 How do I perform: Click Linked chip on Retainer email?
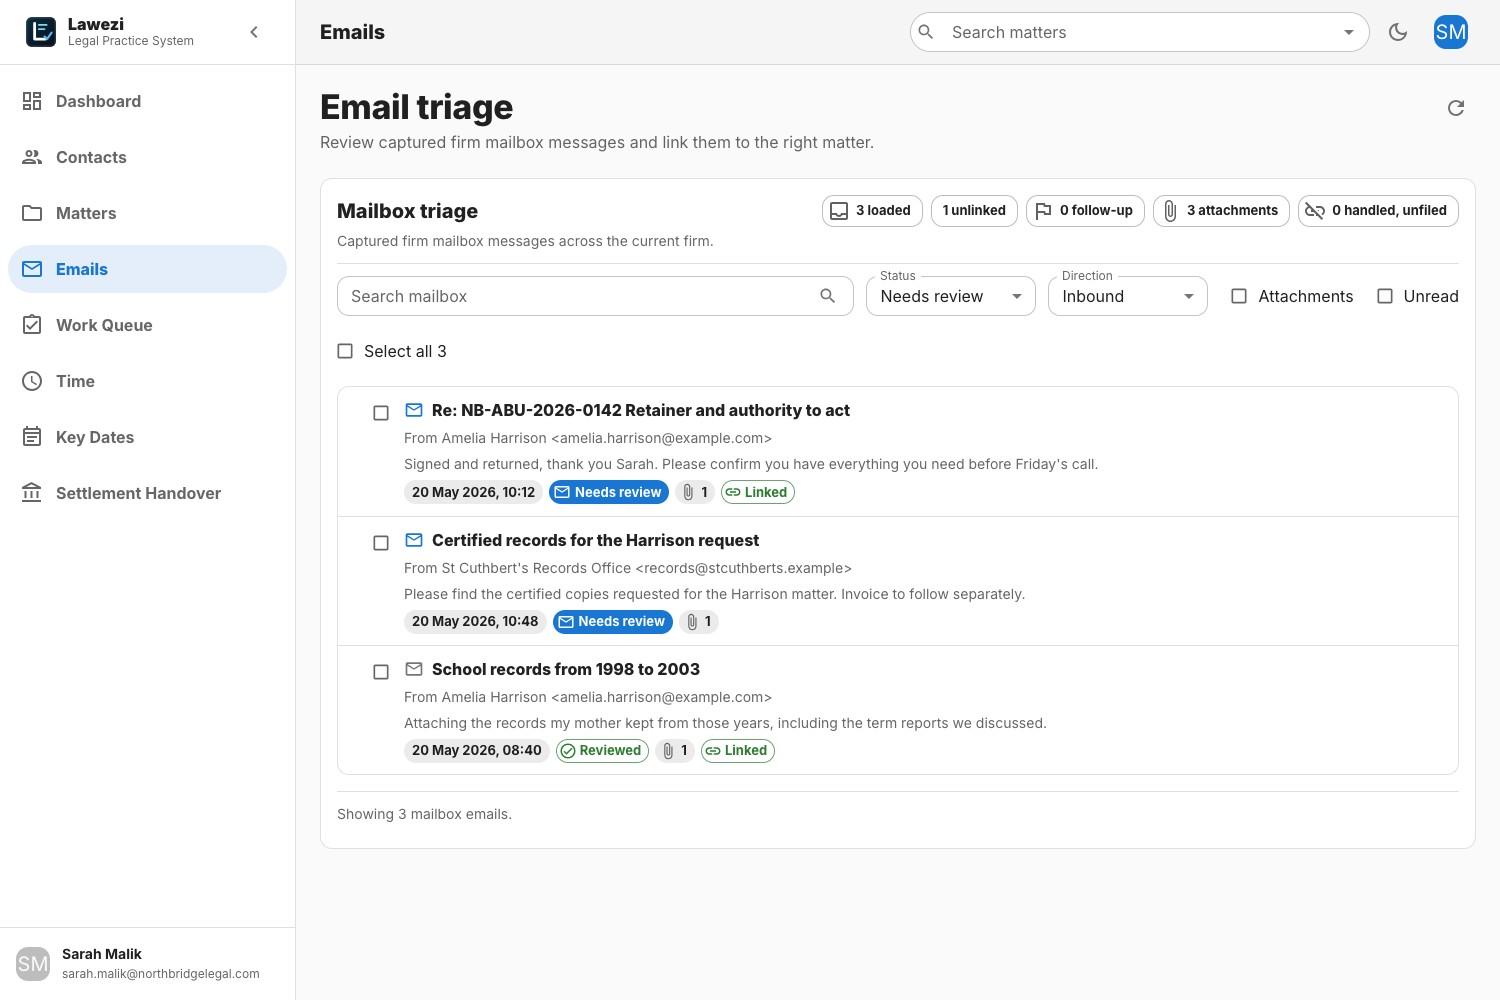pos(758,492)
